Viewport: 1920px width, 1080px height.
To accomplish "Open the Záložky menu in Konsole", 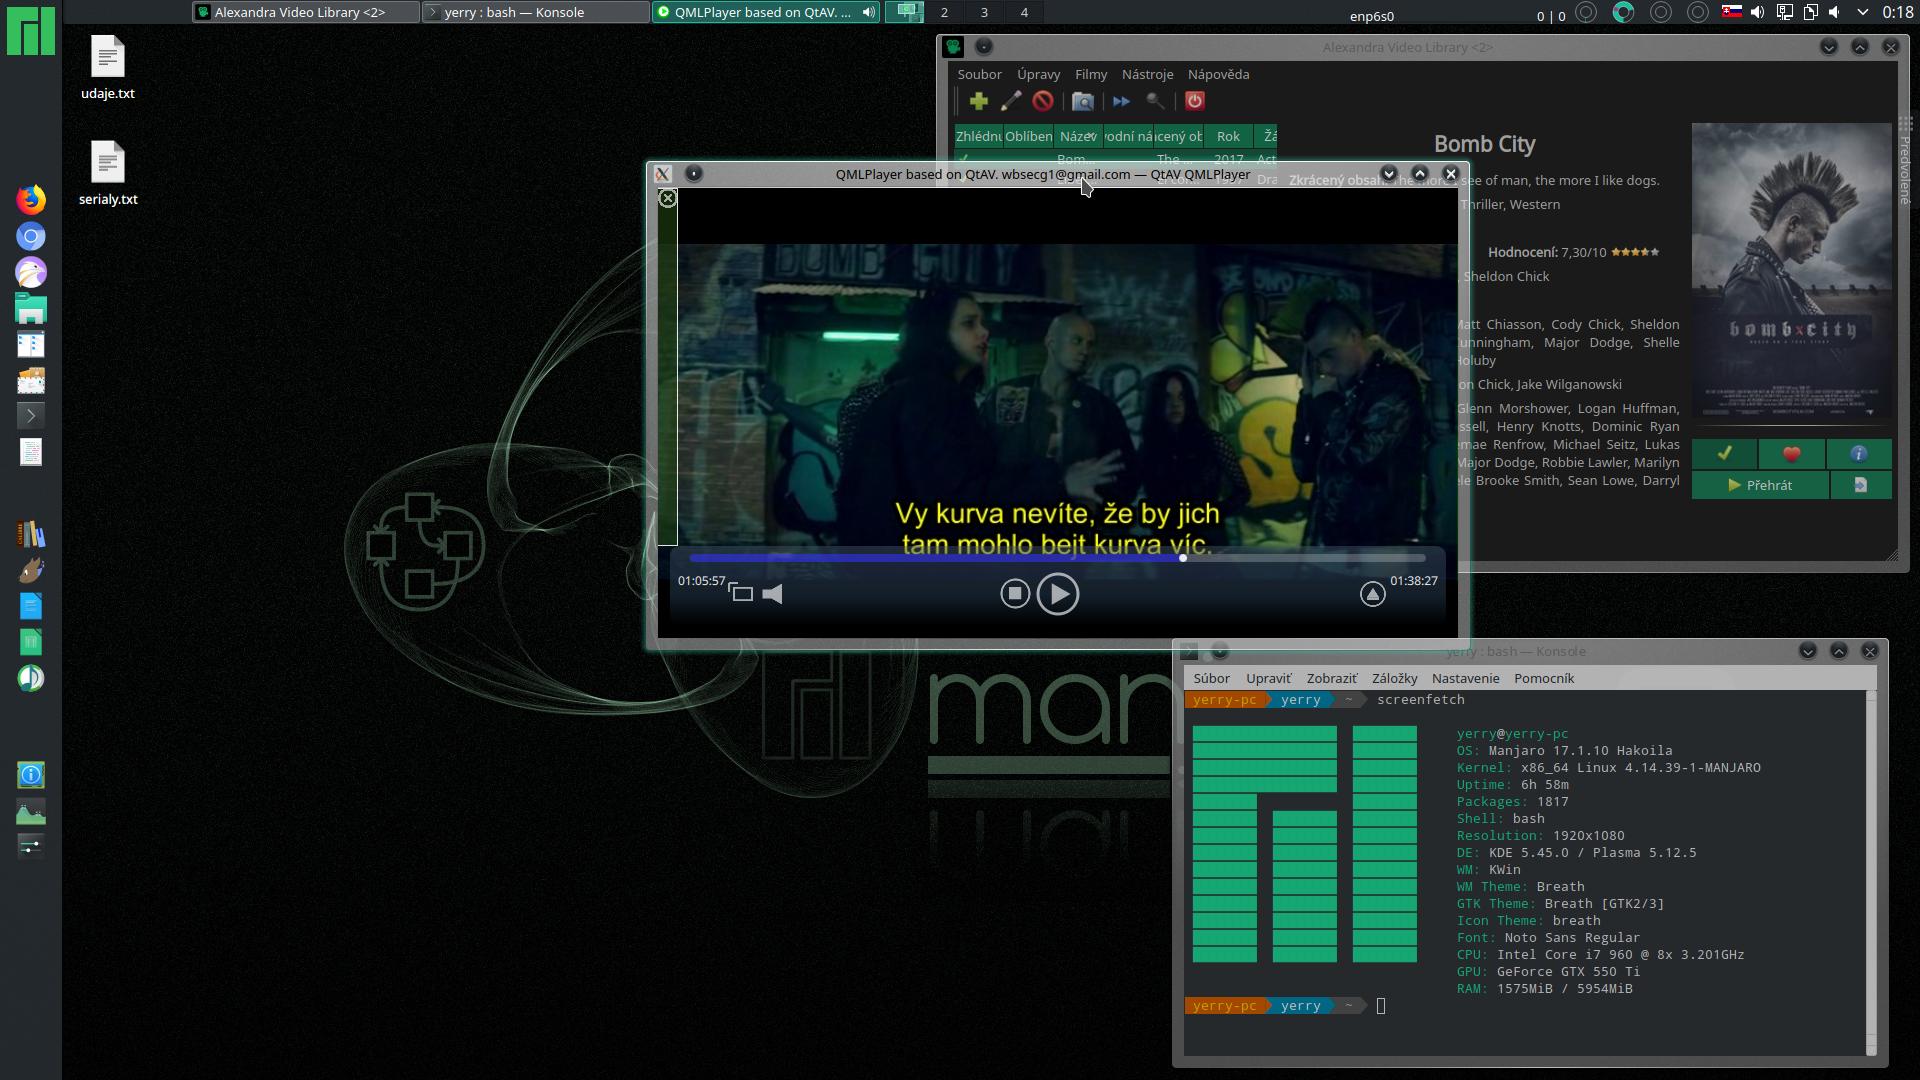I will point(1394,678).
